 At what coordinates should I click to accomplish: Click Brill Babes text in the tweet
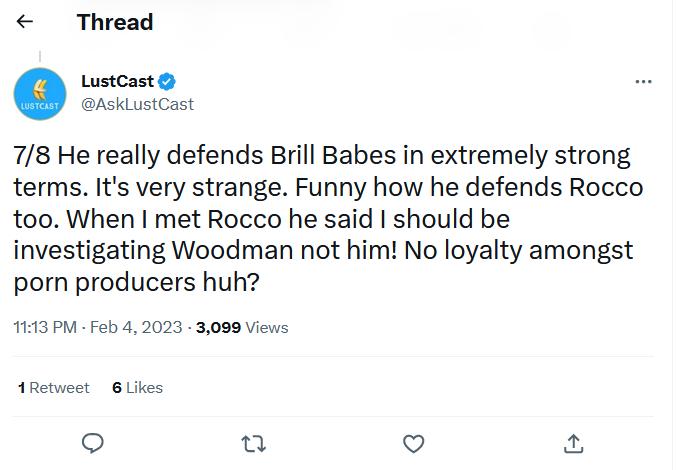coord(333,155)
